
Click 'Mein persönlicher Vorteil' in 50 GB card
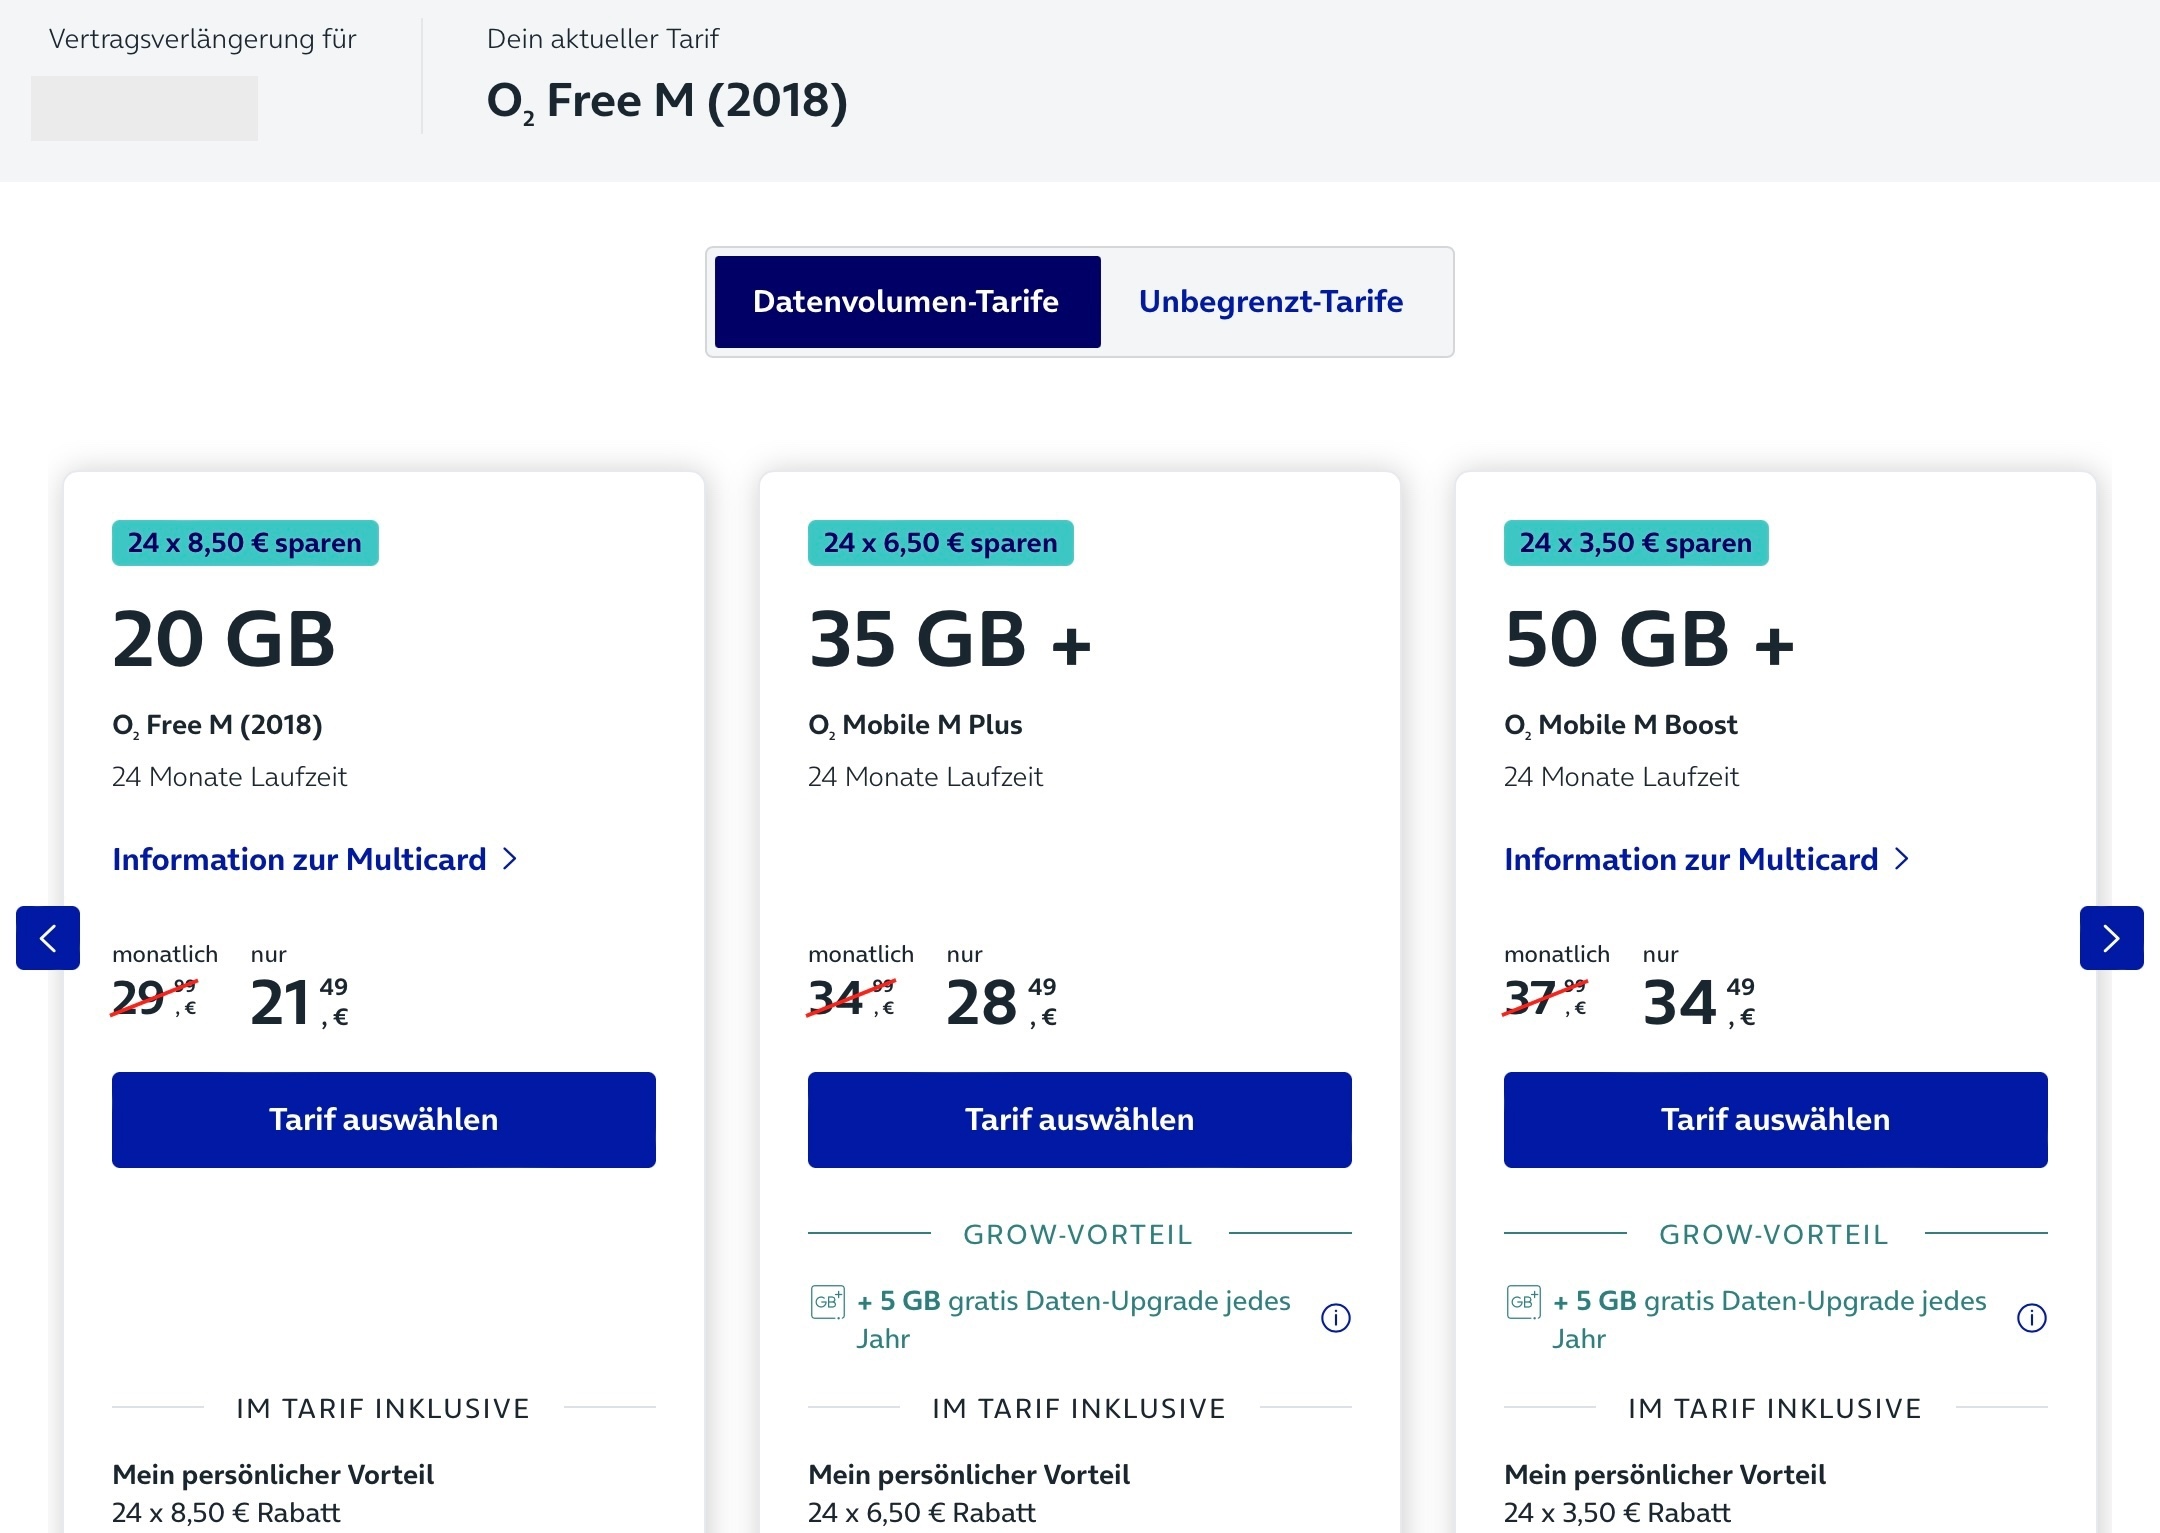pos(1665,1475)
